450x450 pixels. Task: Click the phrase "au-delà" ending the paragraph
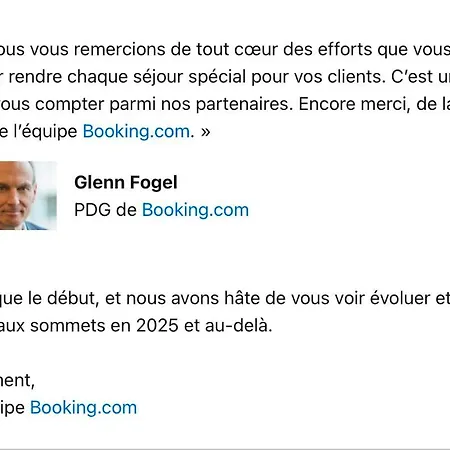click(238, 325)
